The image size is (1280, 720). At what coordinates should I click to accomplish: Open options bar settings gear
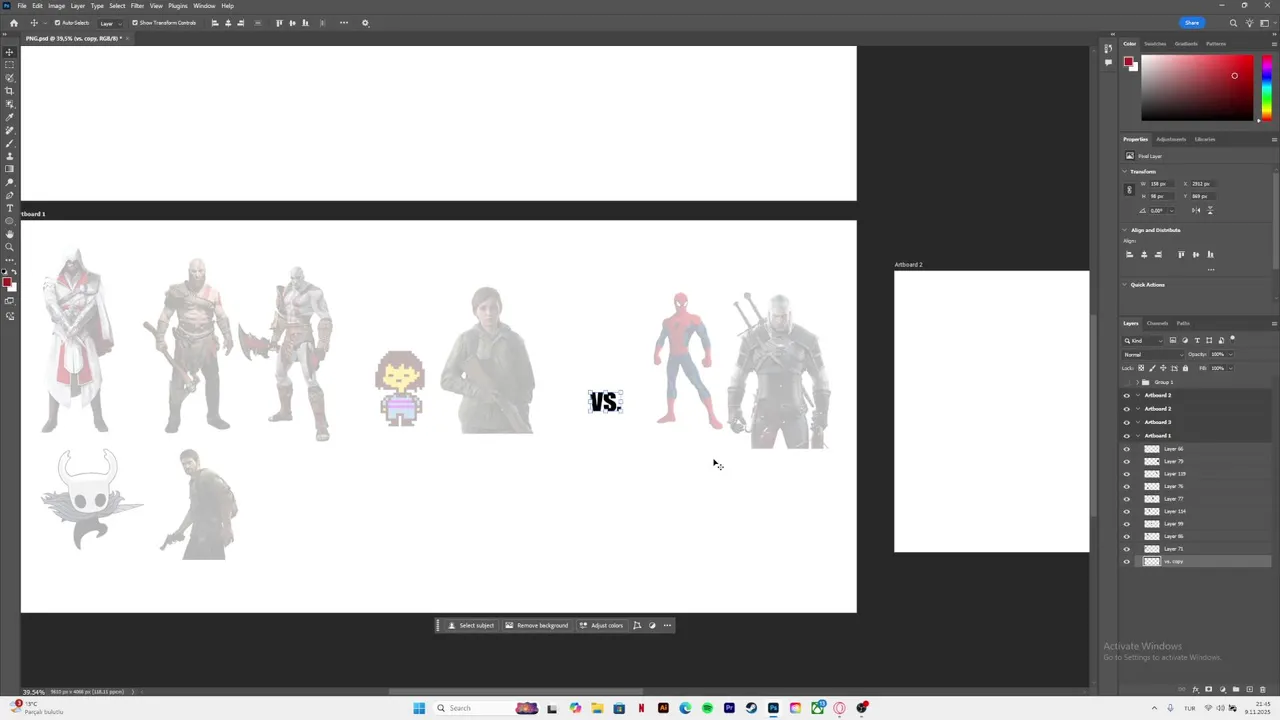pyautogui.click(x=365, y=23)
